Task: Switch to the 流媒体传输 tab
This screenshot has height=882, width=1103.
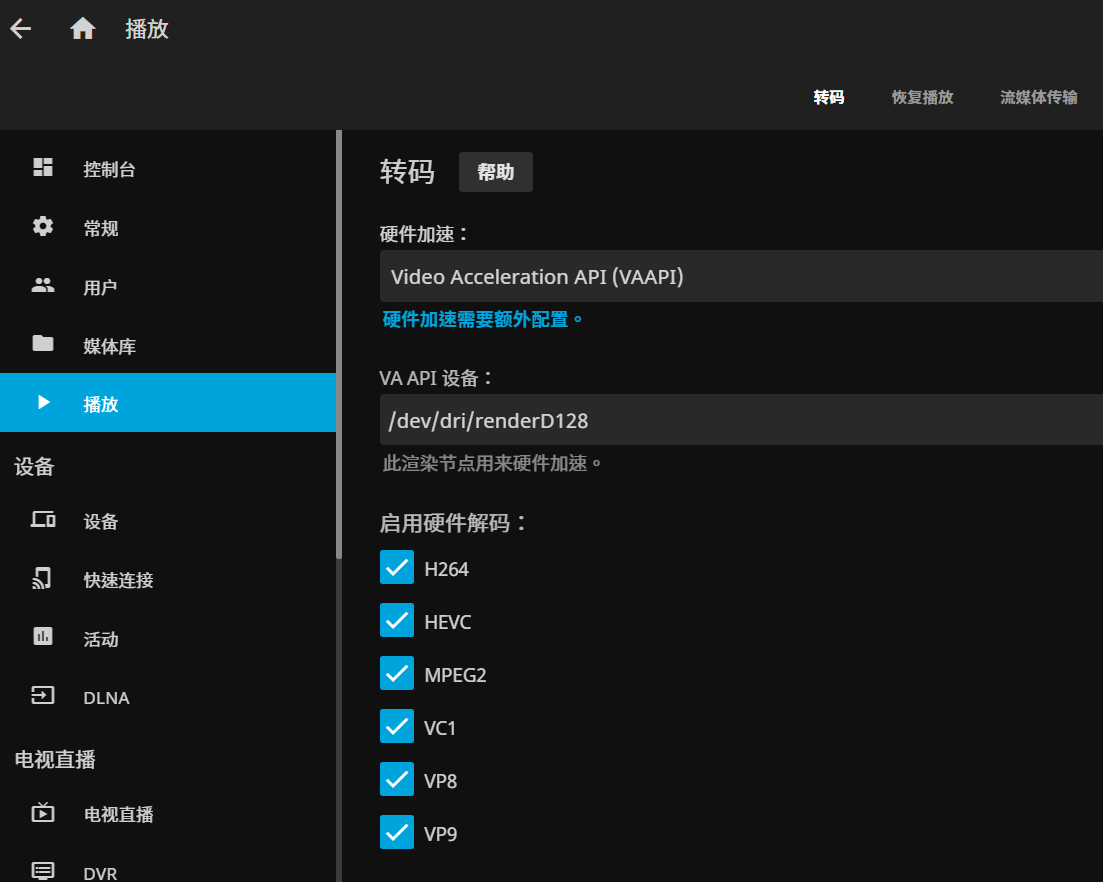Action: pyautogui.click(x=1038, y=97)
